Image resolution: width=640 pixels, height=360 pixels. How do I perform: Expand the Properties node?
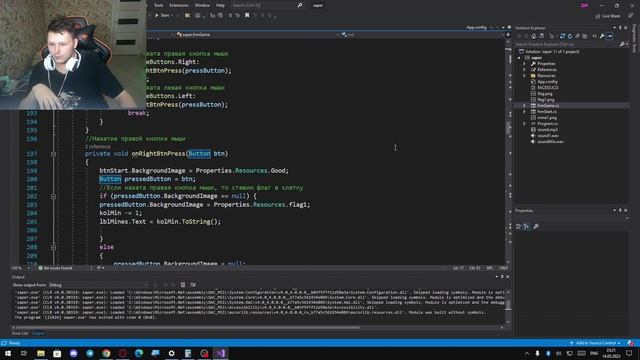524,64
